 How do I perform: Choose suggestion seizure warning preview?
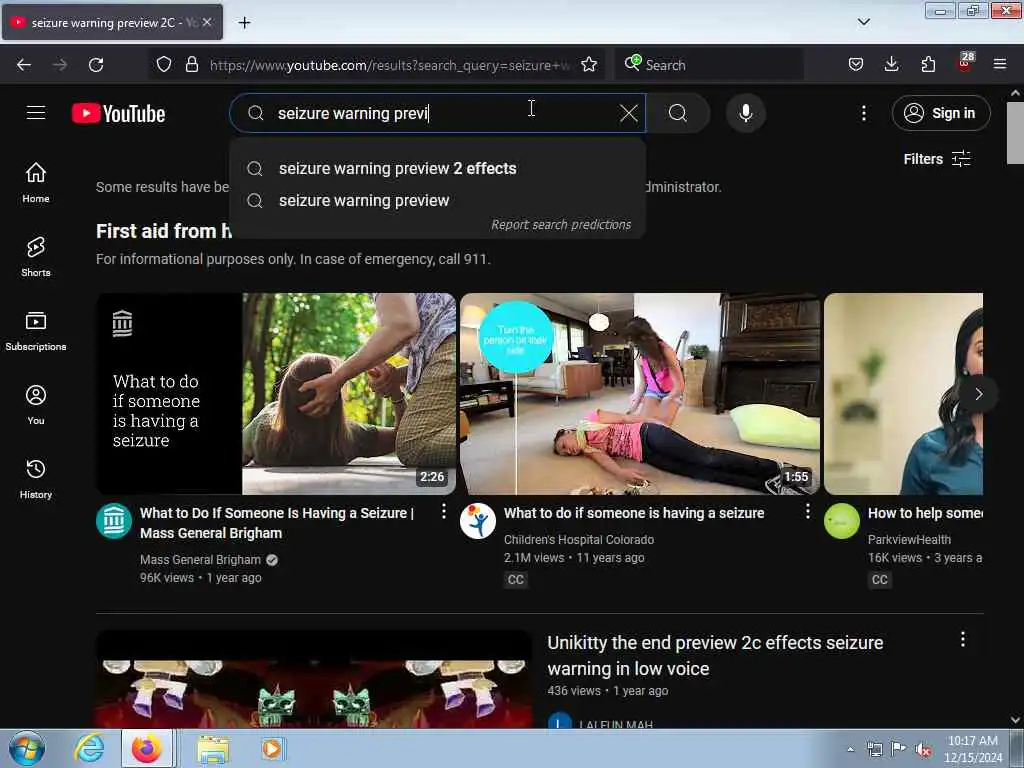click(438, 200)
